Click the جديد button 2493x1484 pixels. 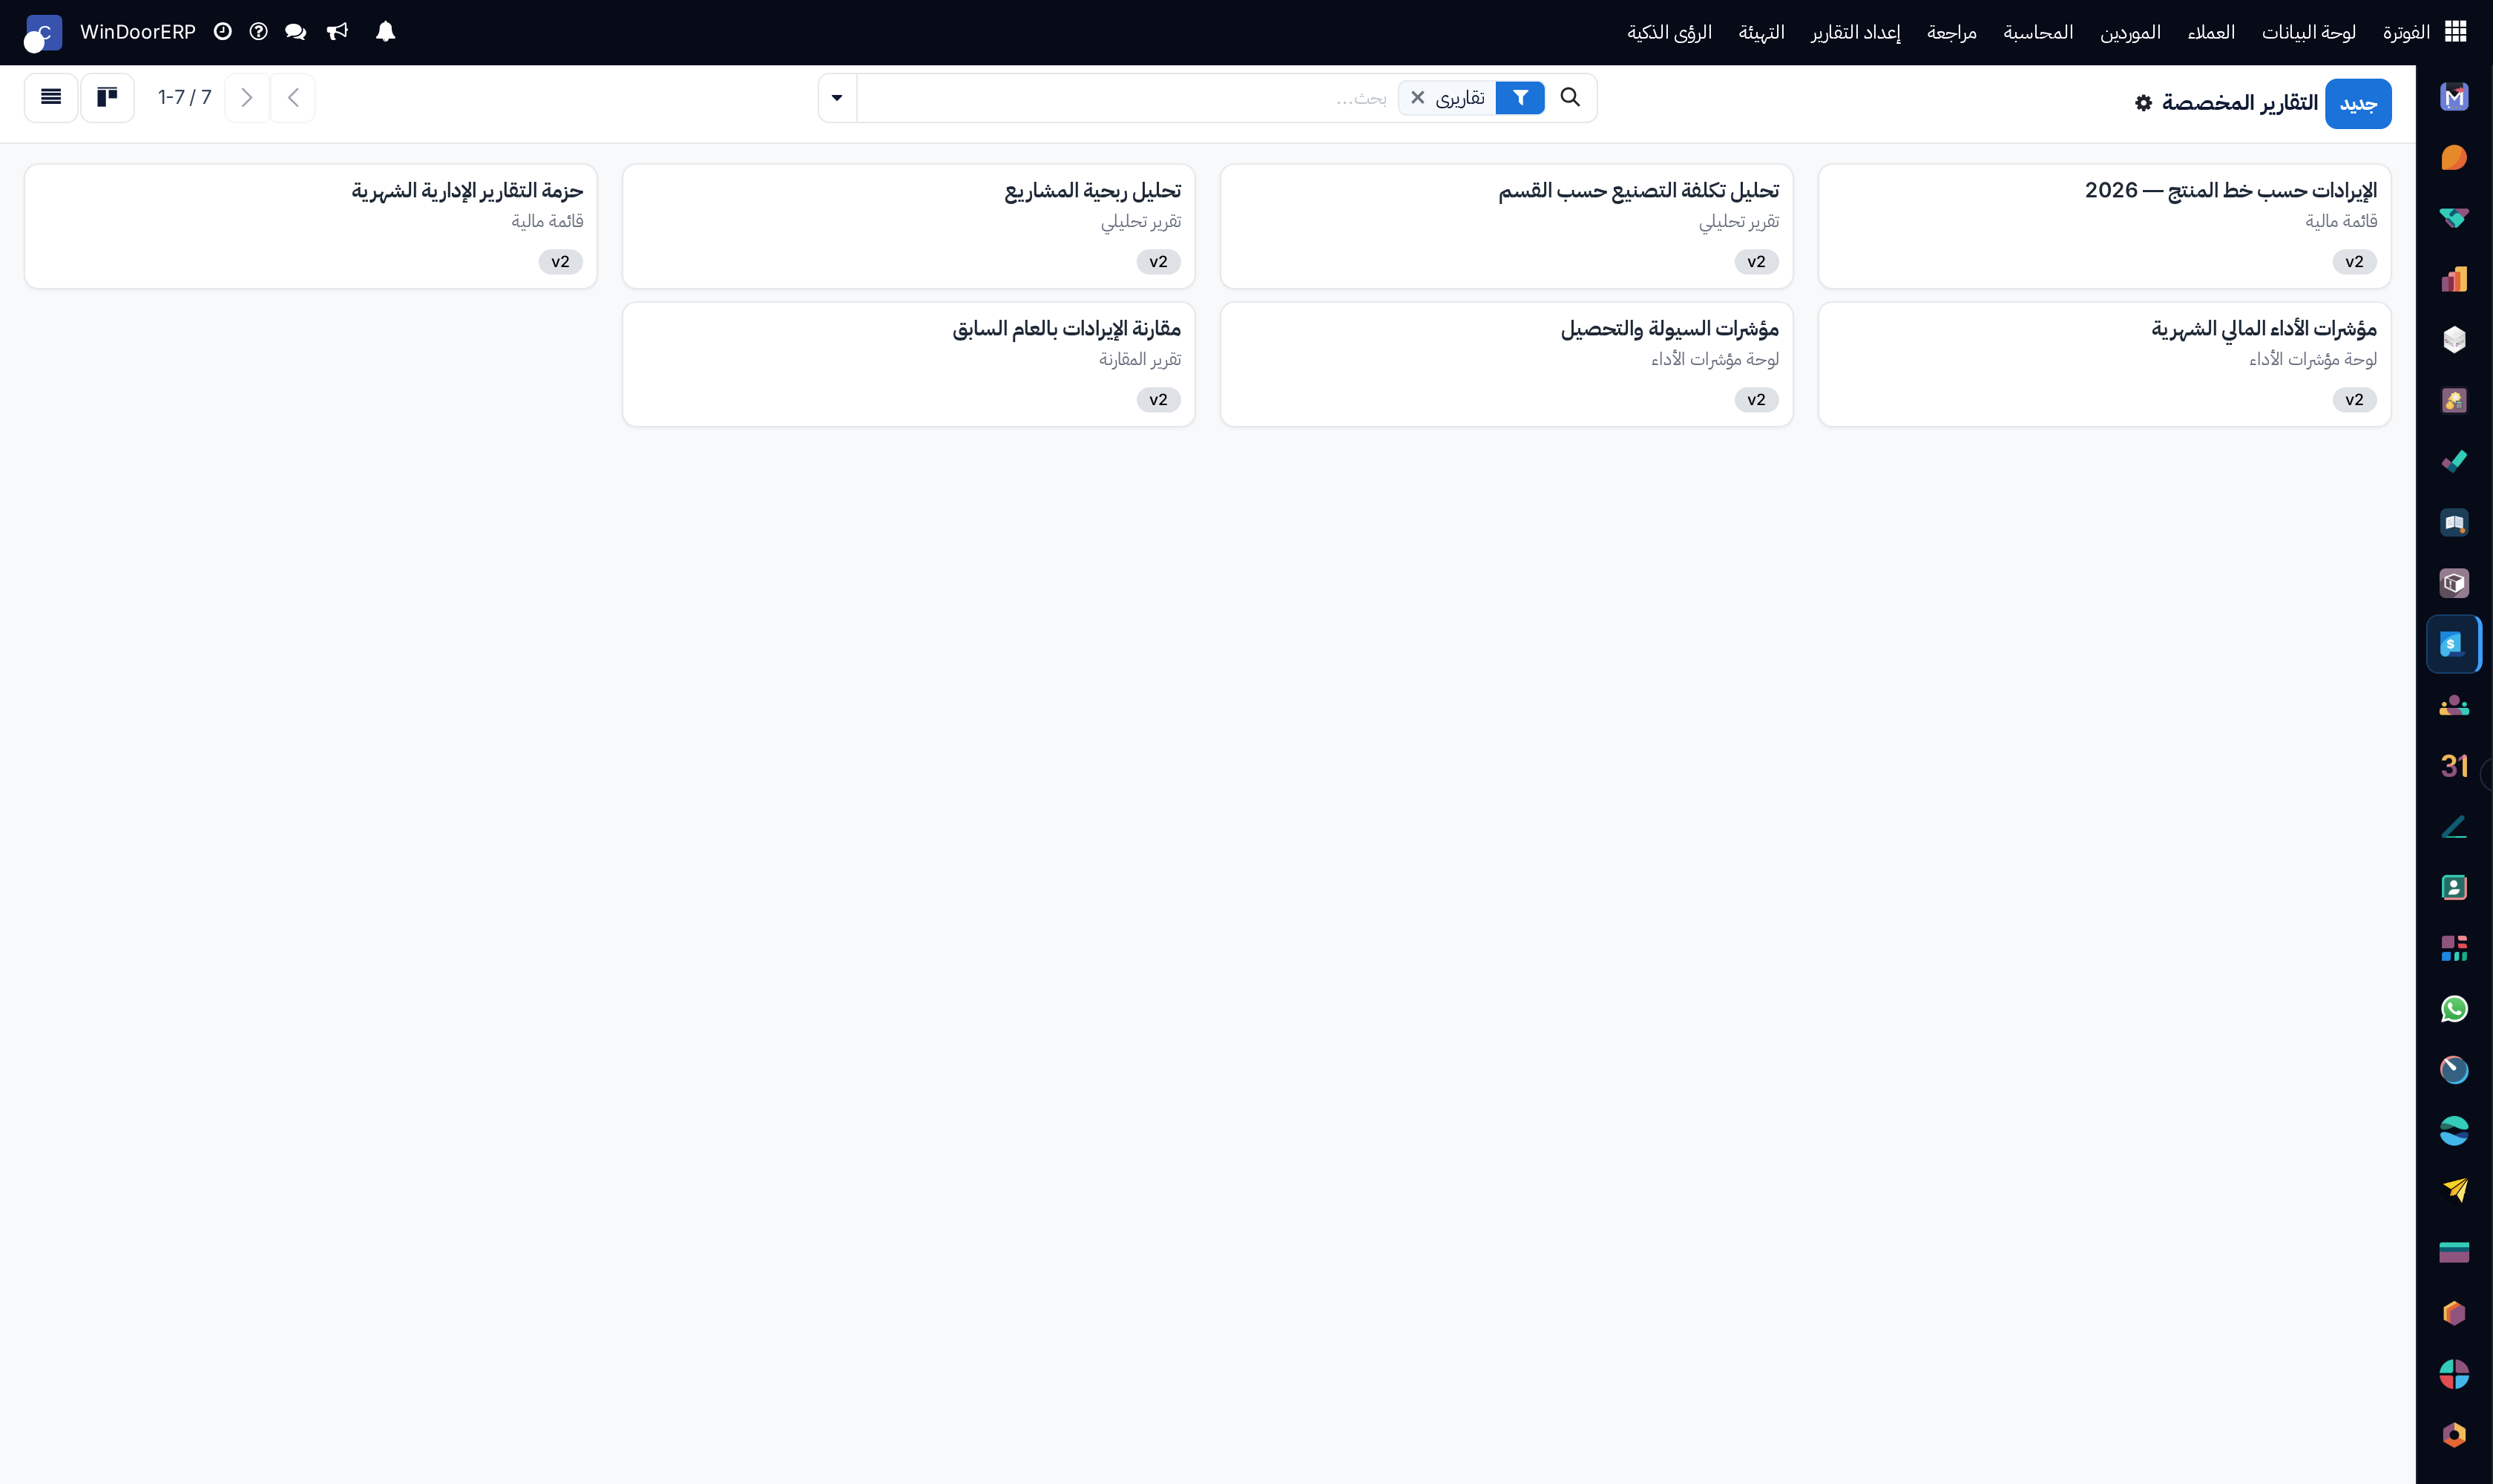click(x=2358, y=104)
